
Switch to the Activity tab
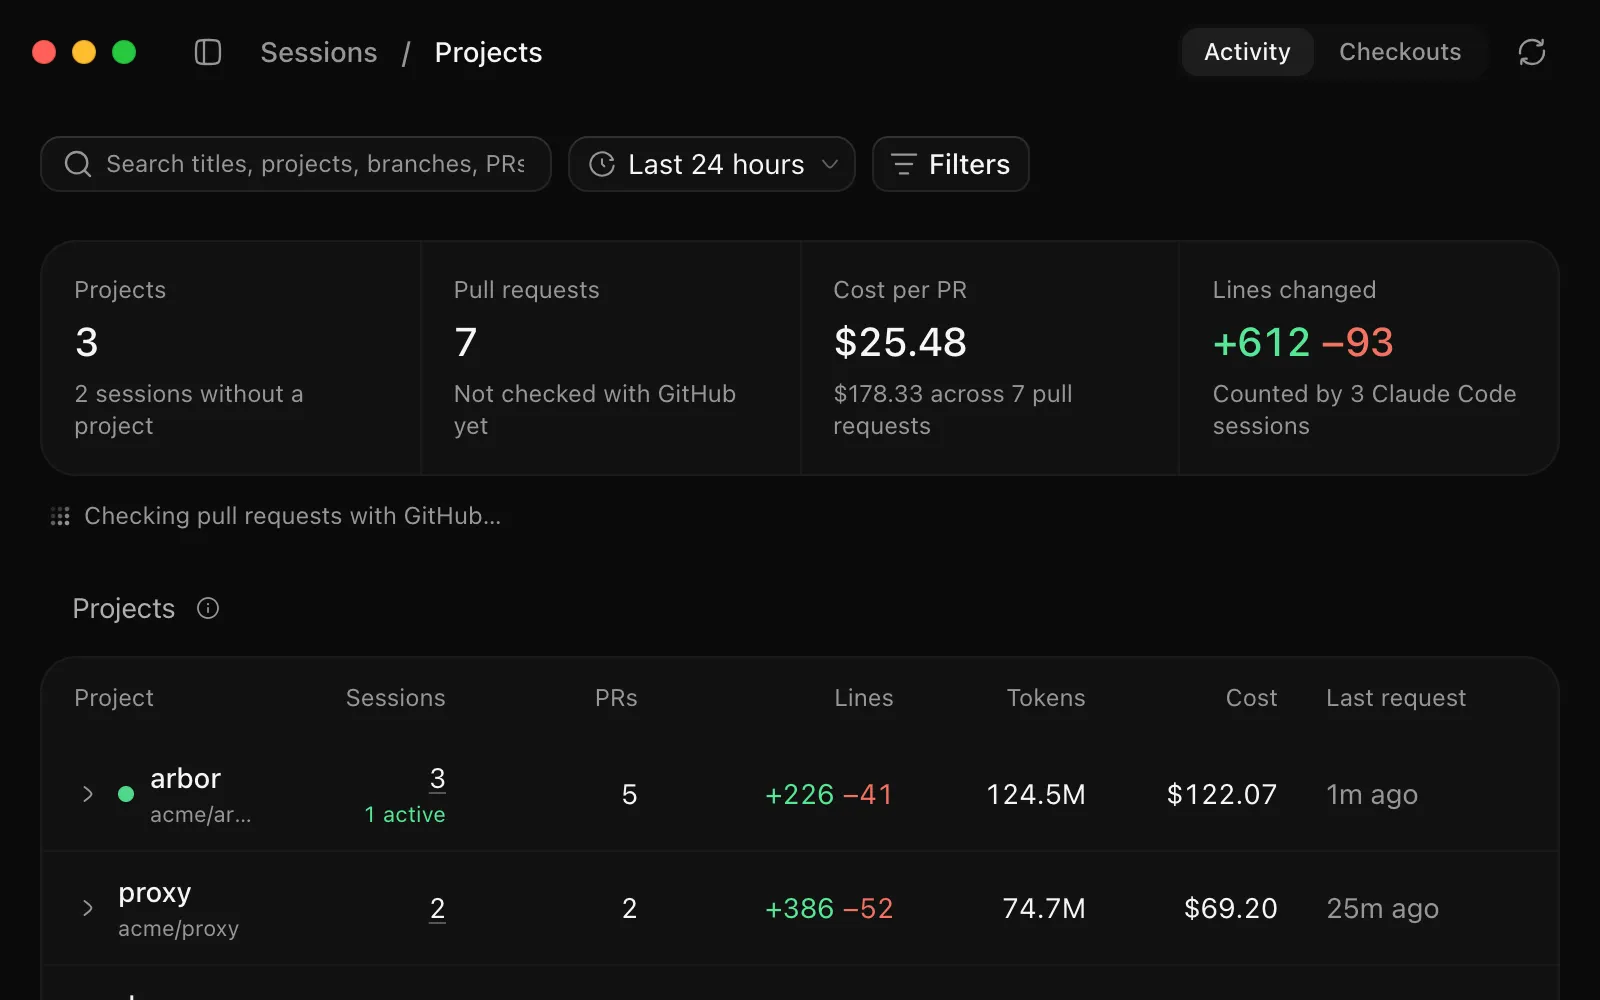tap(1247, 52)
